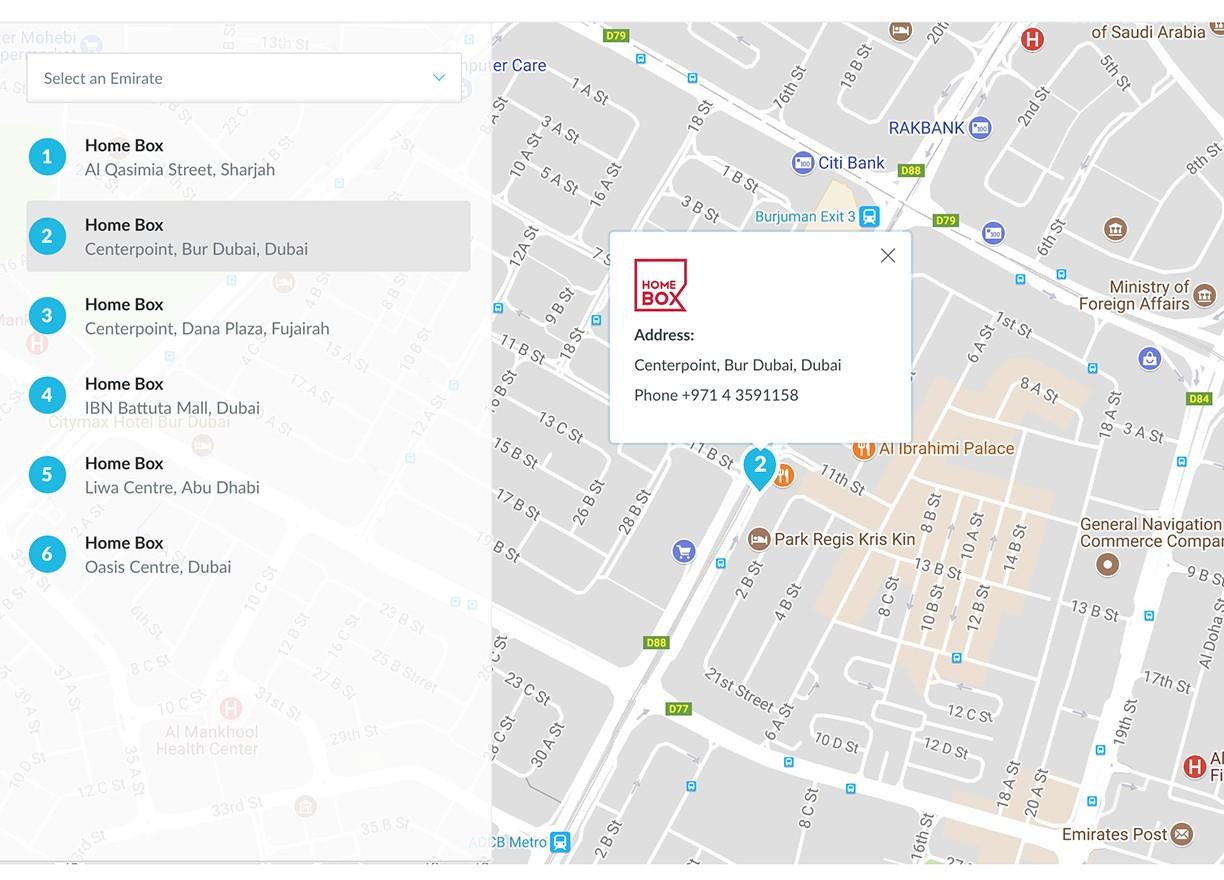Click the Citi Bank map icon
Screen dimensions: 1224x880
click(803, 163)
